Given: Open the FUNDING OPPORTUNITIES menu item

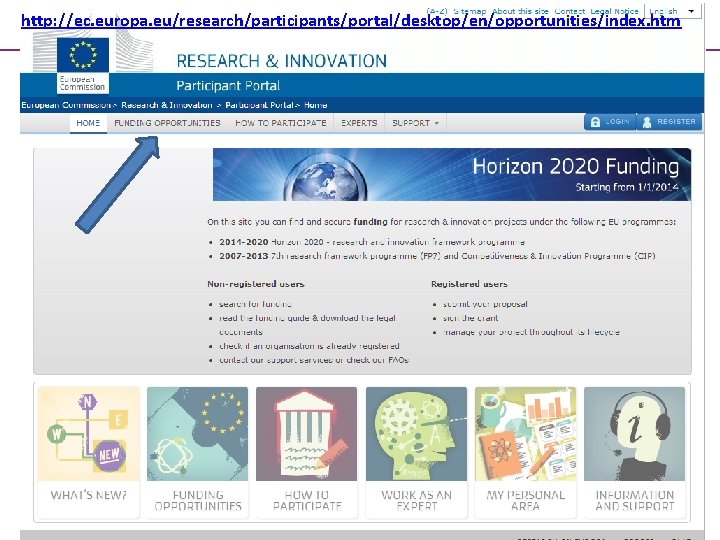Looking at the screenshot, I should (x=167, y=123).
